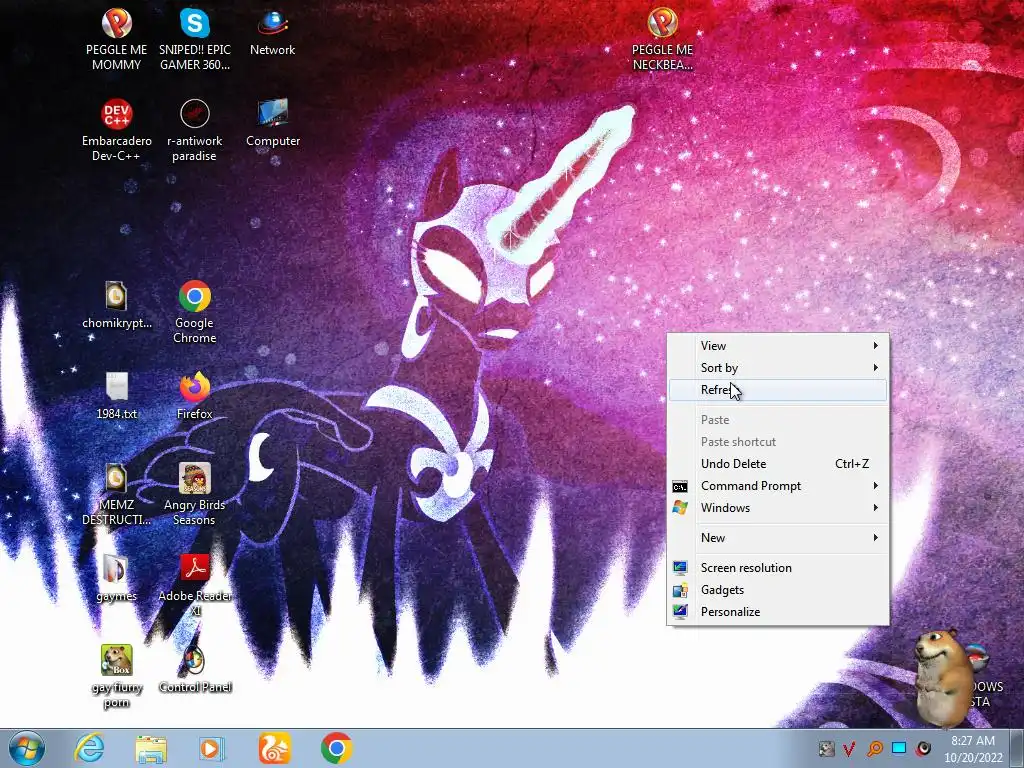This screenshot has height=768, width=1024.
Task: Select the chomikrypt... file icon
Action: pos(116,305)
